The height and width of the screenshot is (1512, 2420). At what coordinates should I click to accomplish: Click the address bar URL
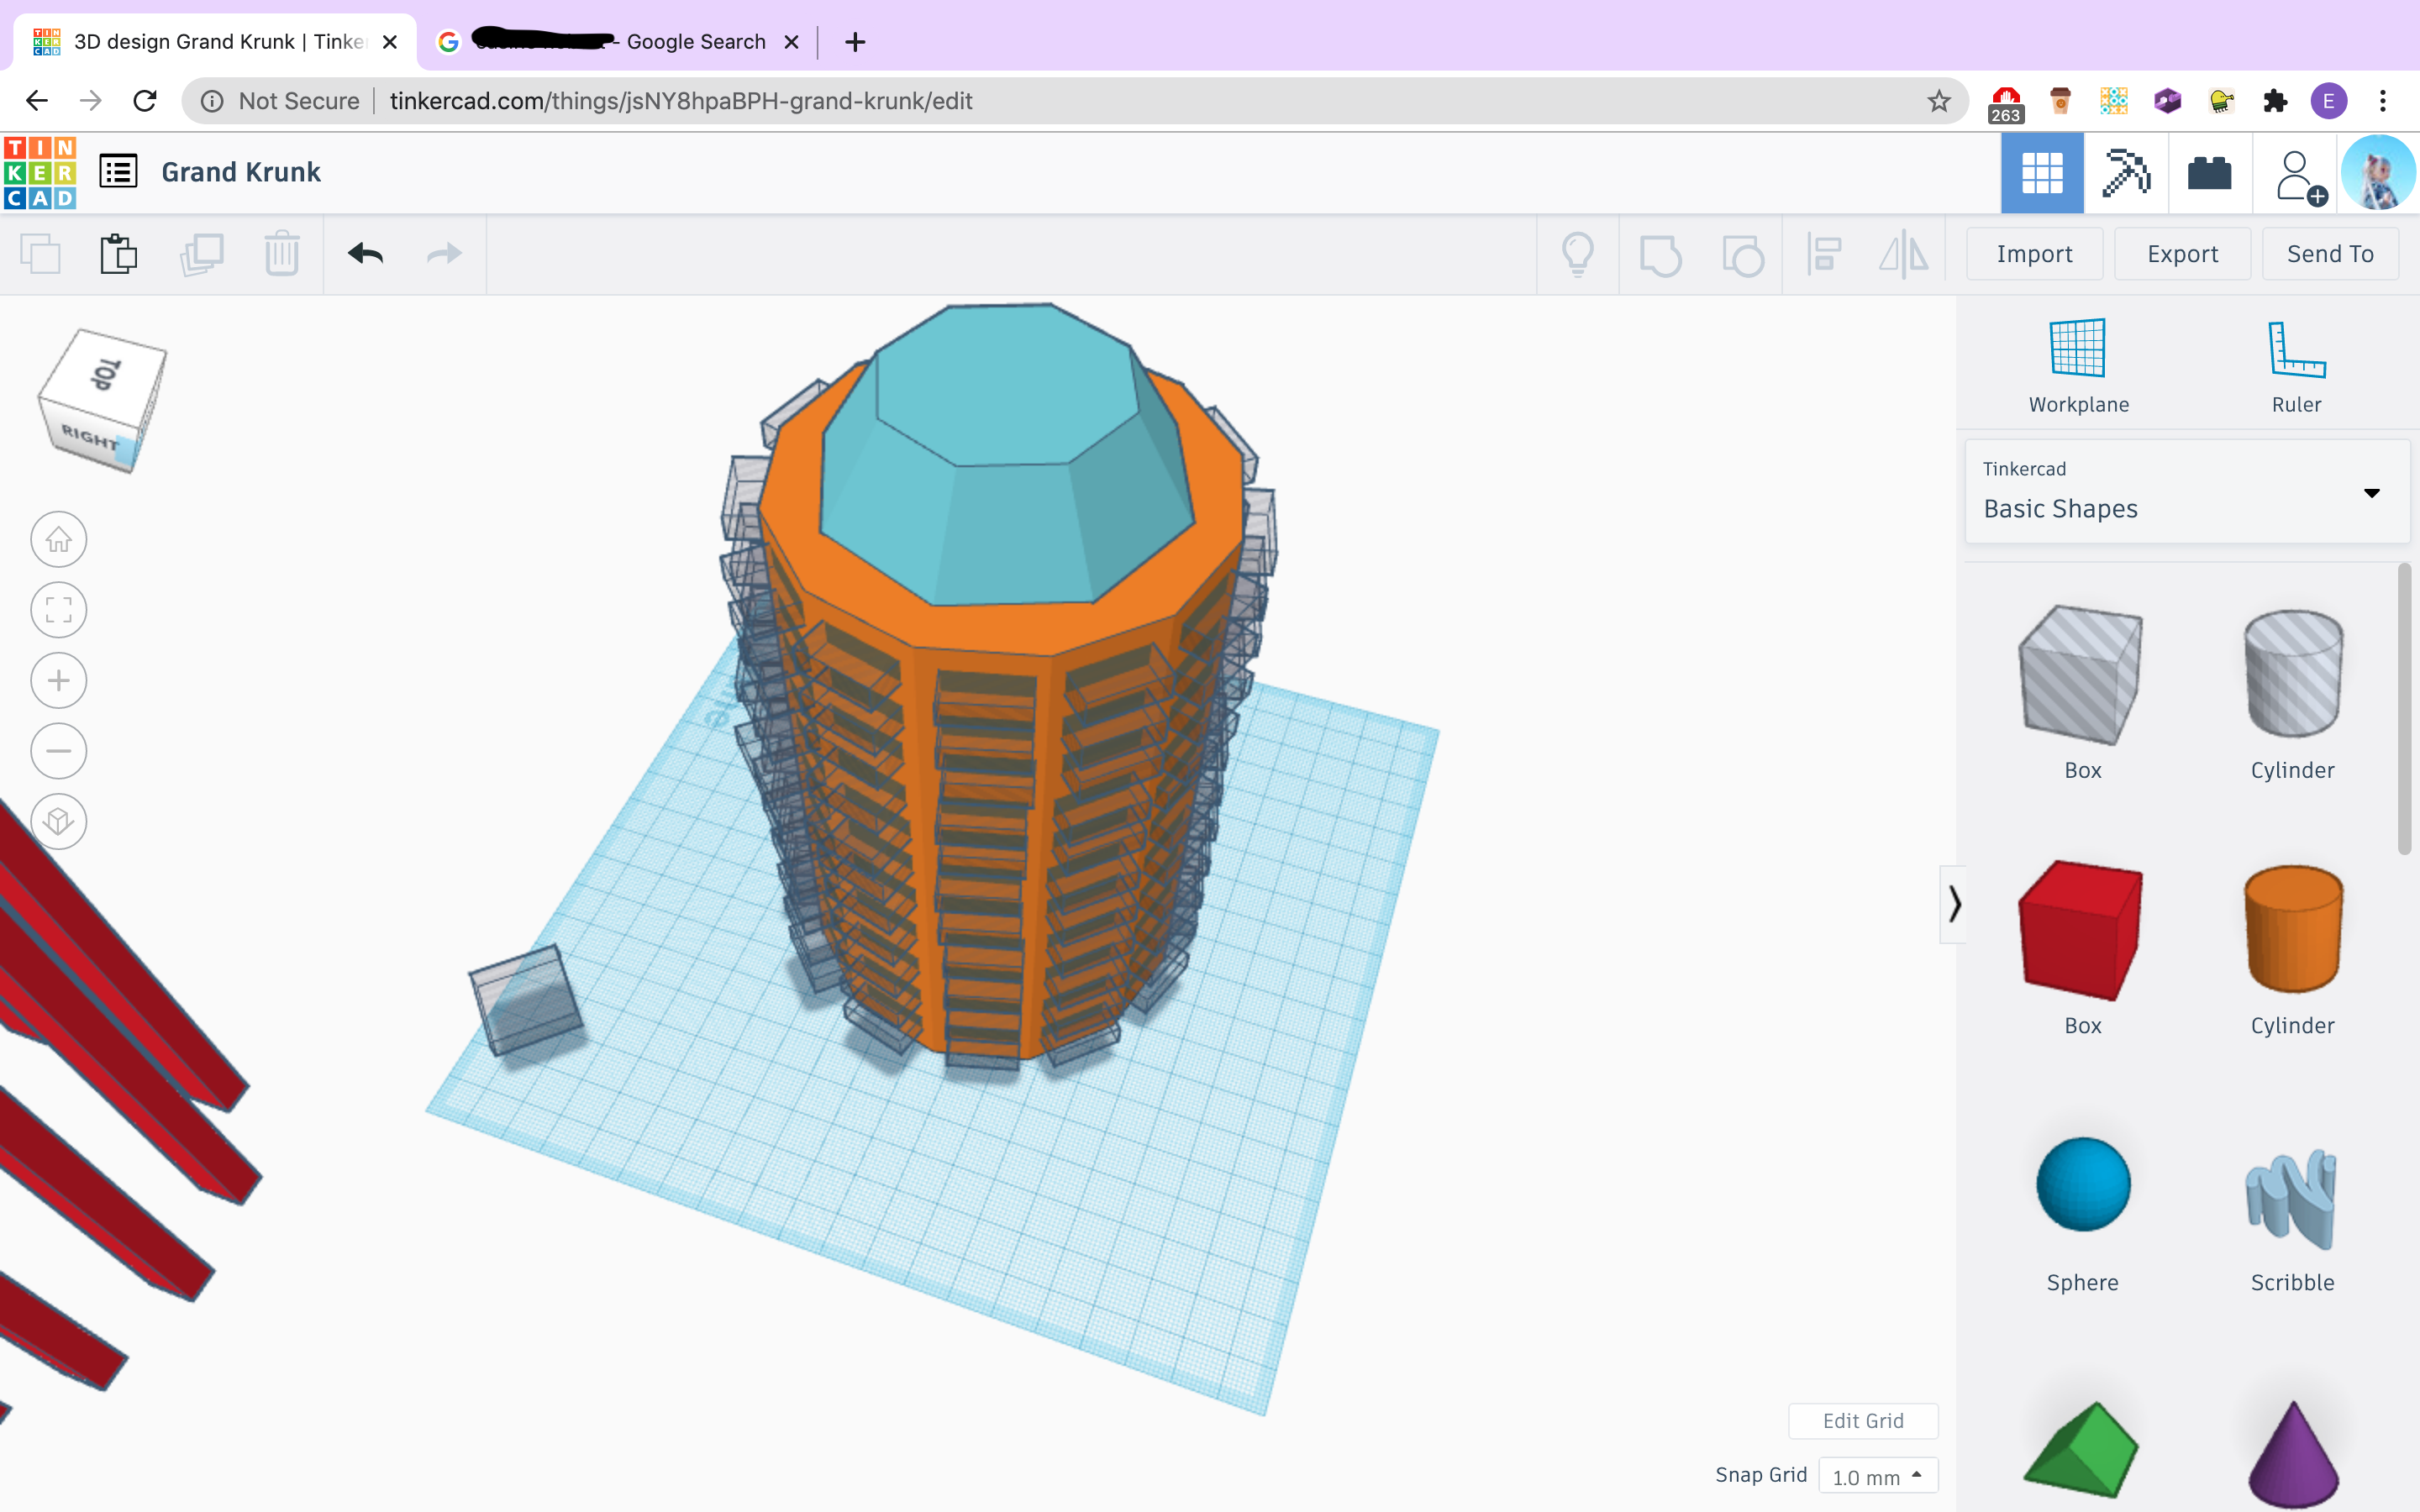tap(681, 101)
